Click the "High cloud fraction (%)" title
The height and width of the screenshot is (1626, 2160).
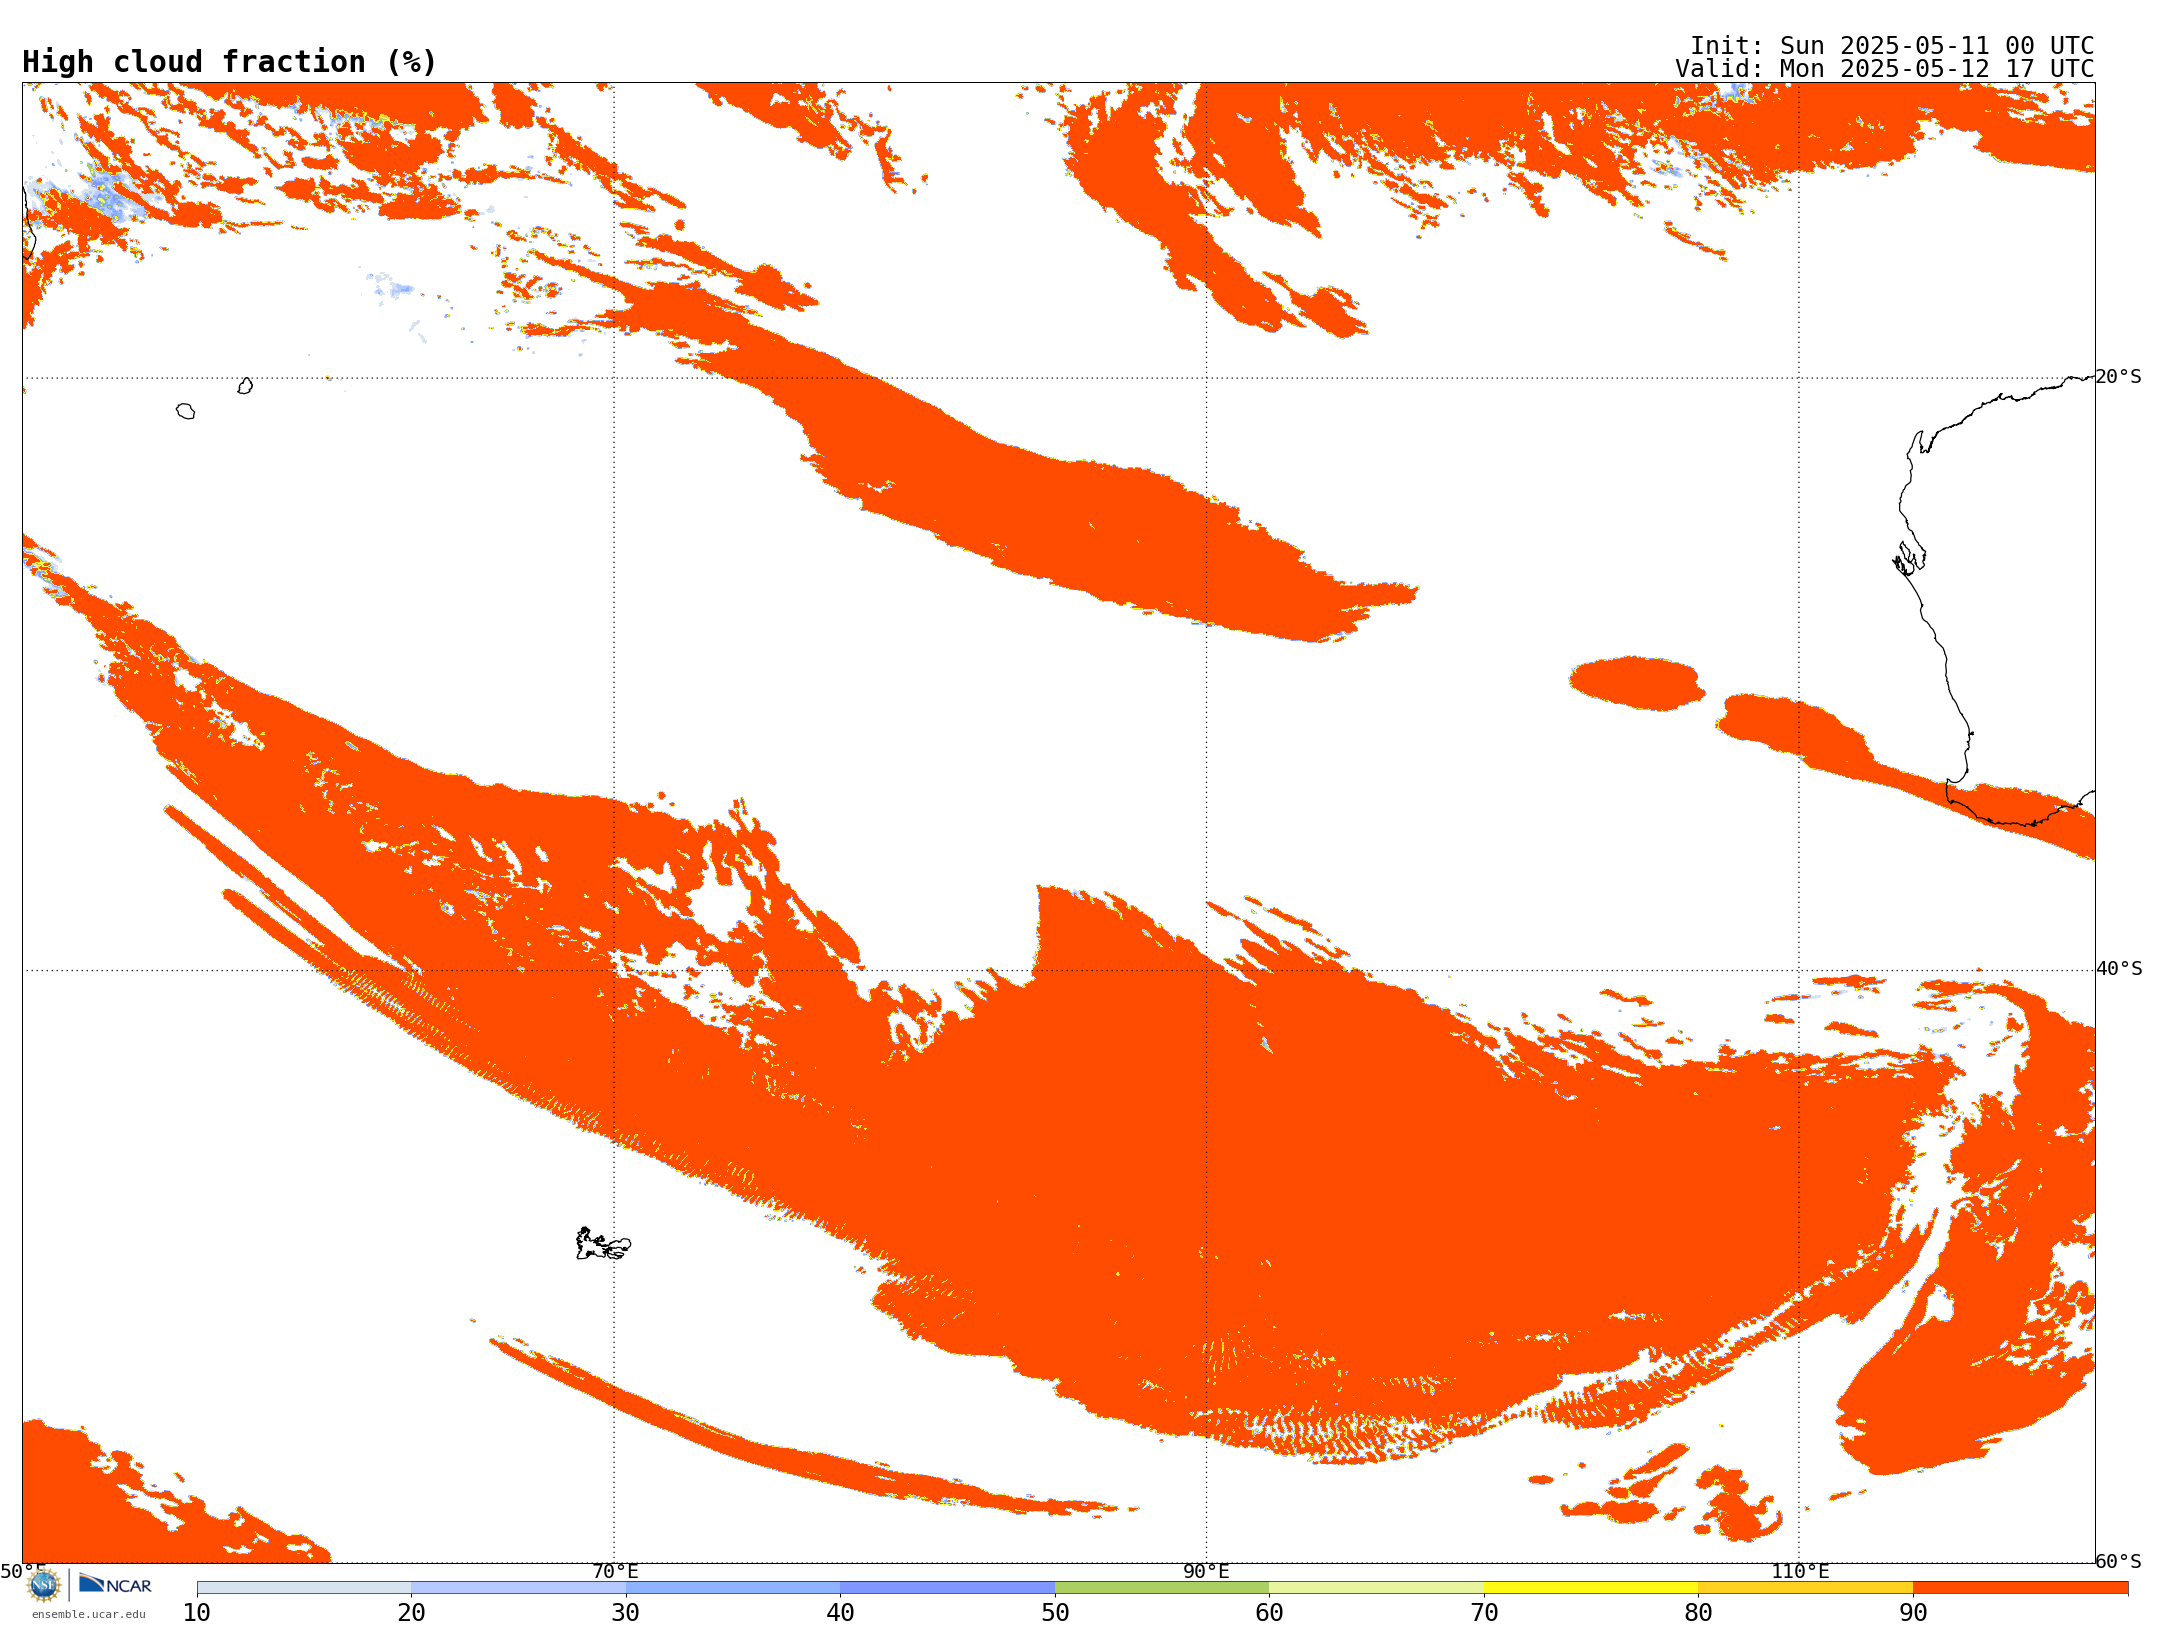pos(230,62)
